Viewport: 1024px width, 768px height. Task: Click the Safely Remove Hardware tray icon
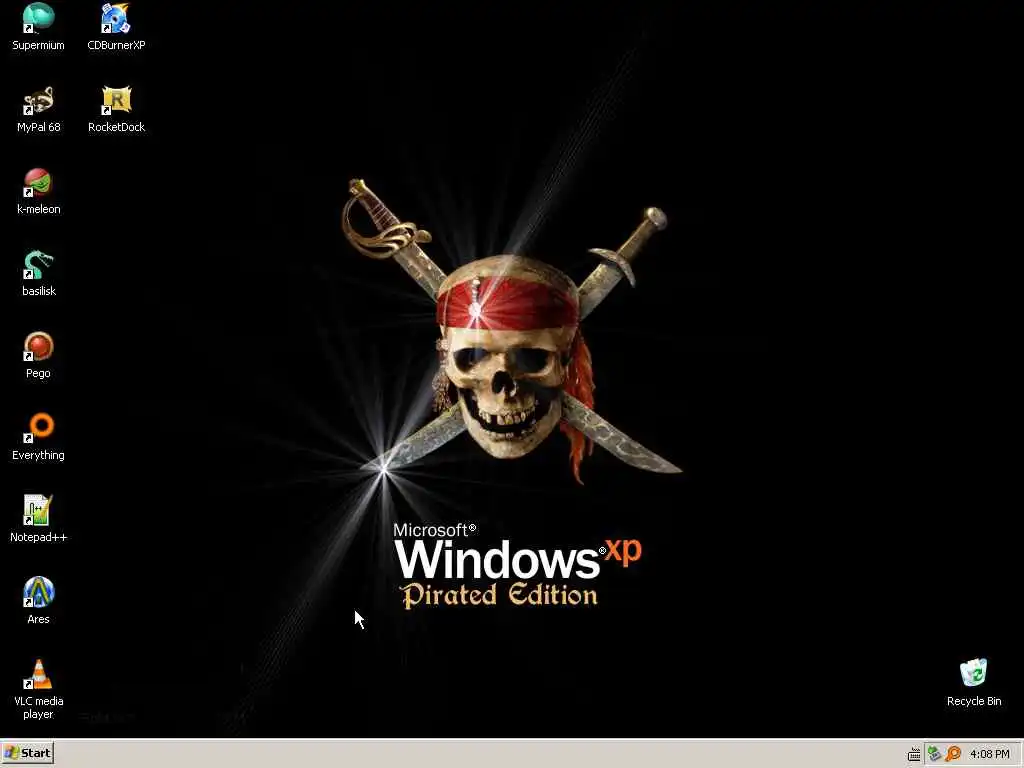point(934,754)
